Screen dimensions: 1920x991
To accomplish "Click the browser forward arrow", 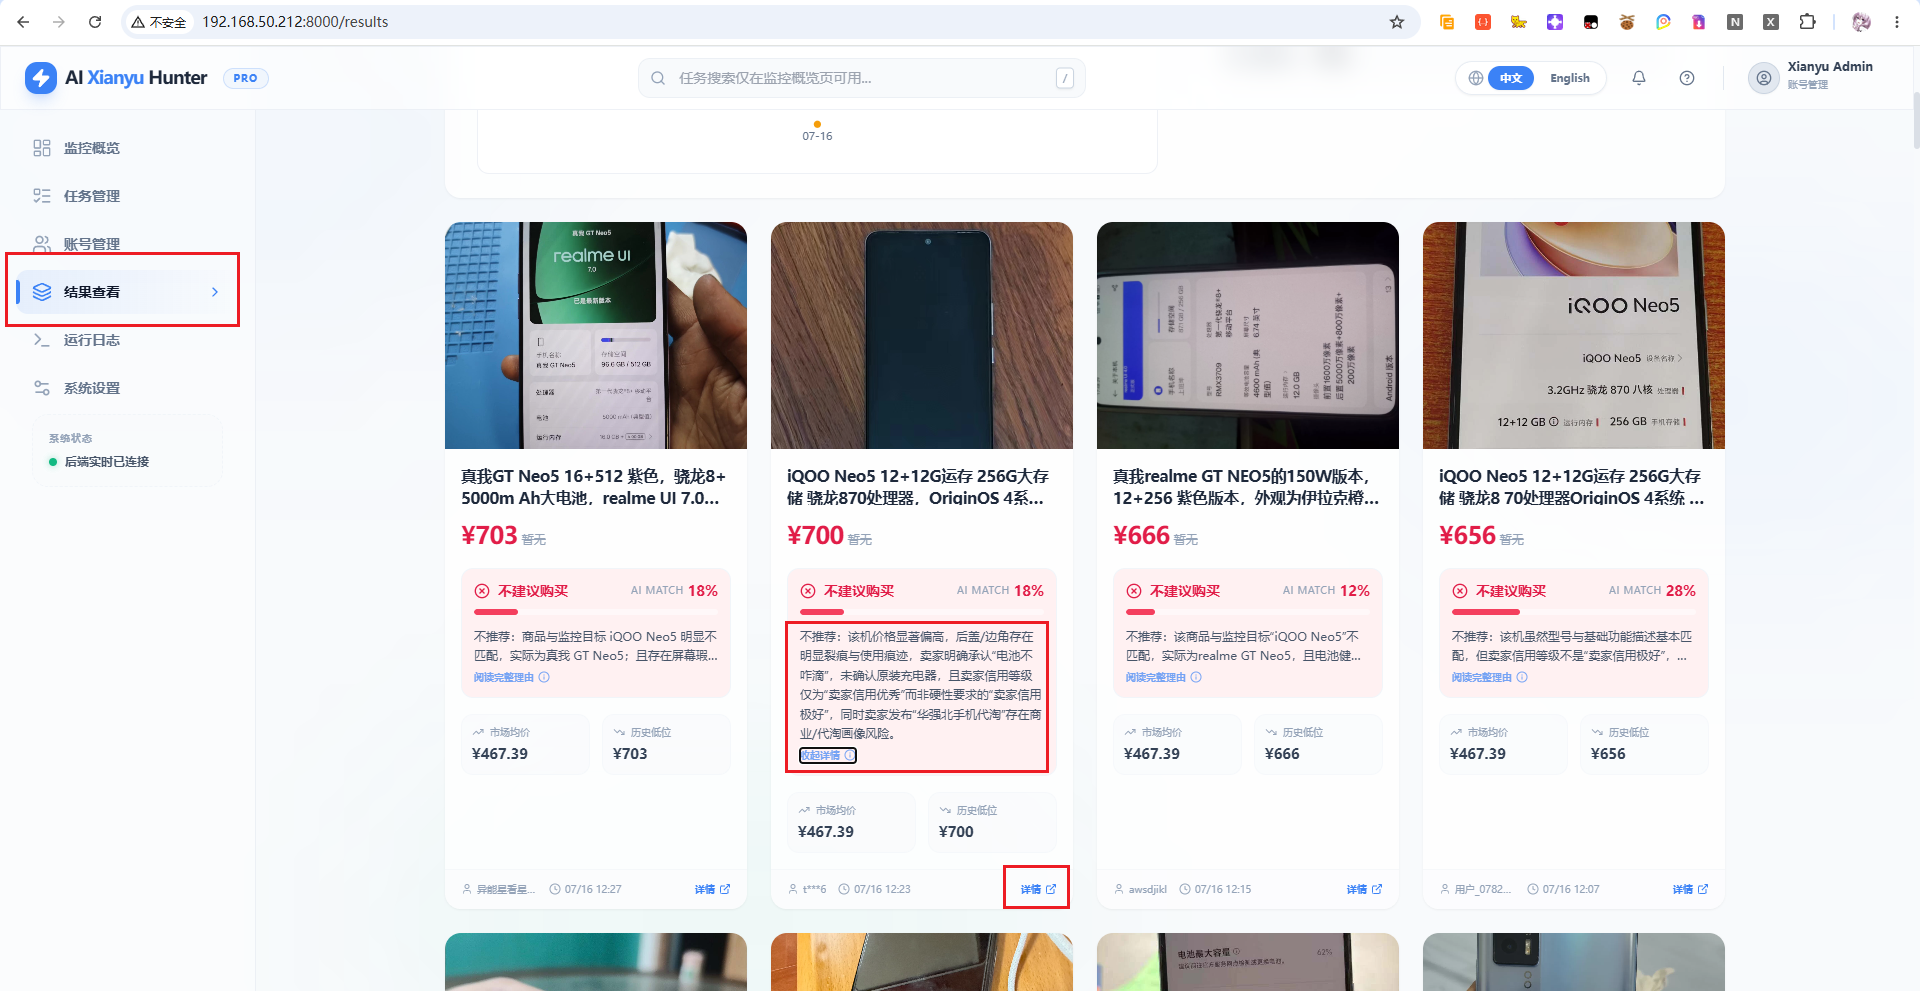I will click(x=59, y=22).
